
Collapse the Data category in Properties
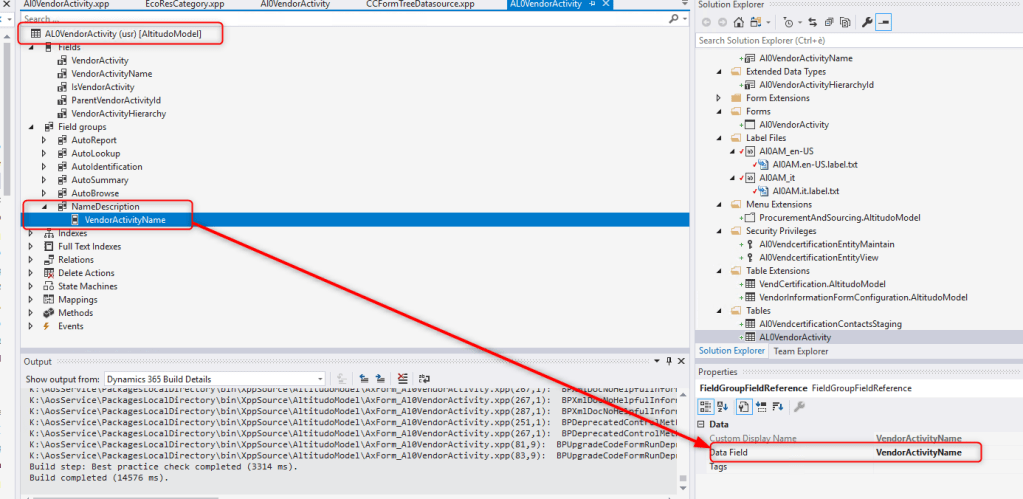(x=700, y=424)
